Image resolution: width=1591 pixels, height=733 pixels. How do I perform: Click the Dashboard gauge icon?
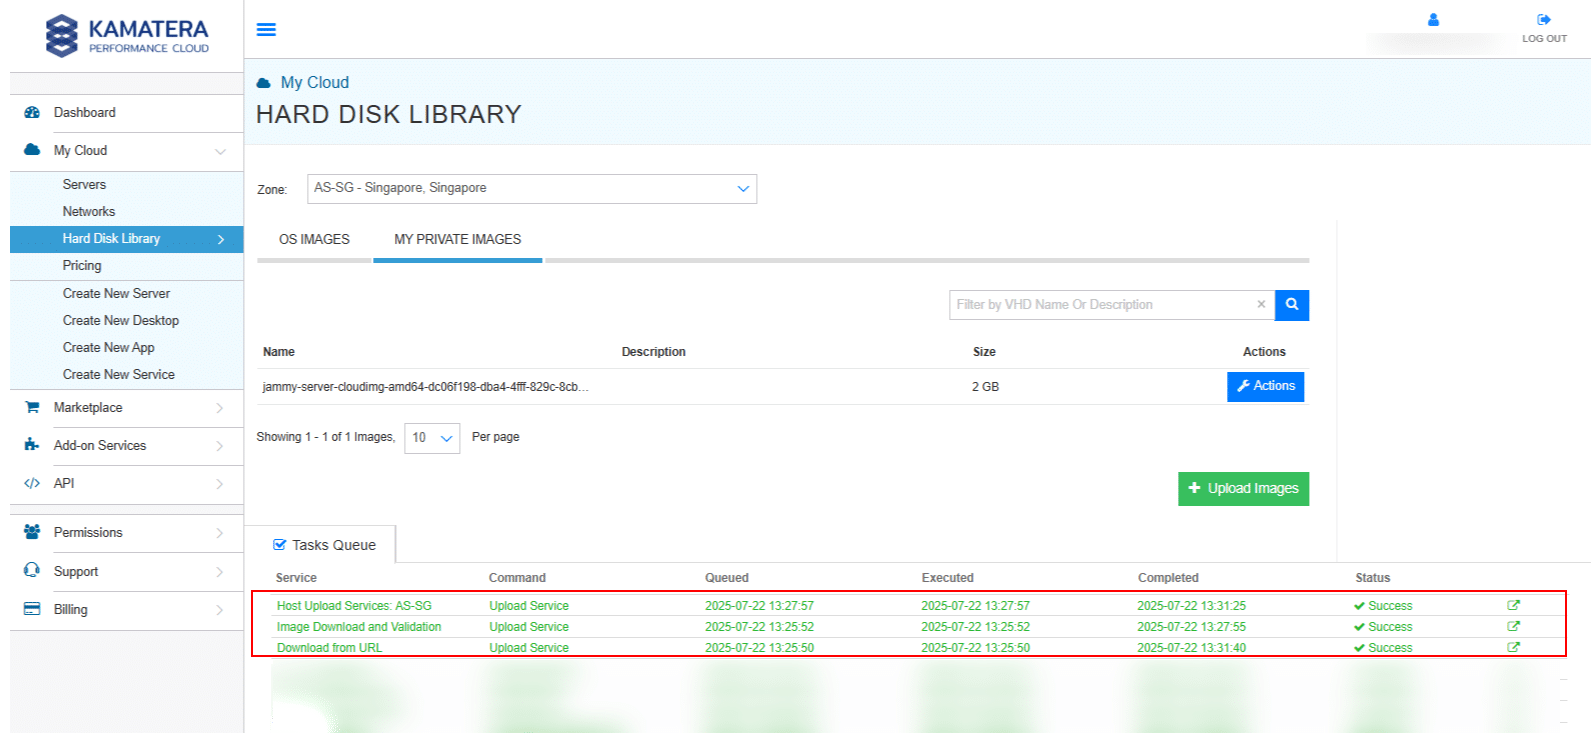point(32,113)
